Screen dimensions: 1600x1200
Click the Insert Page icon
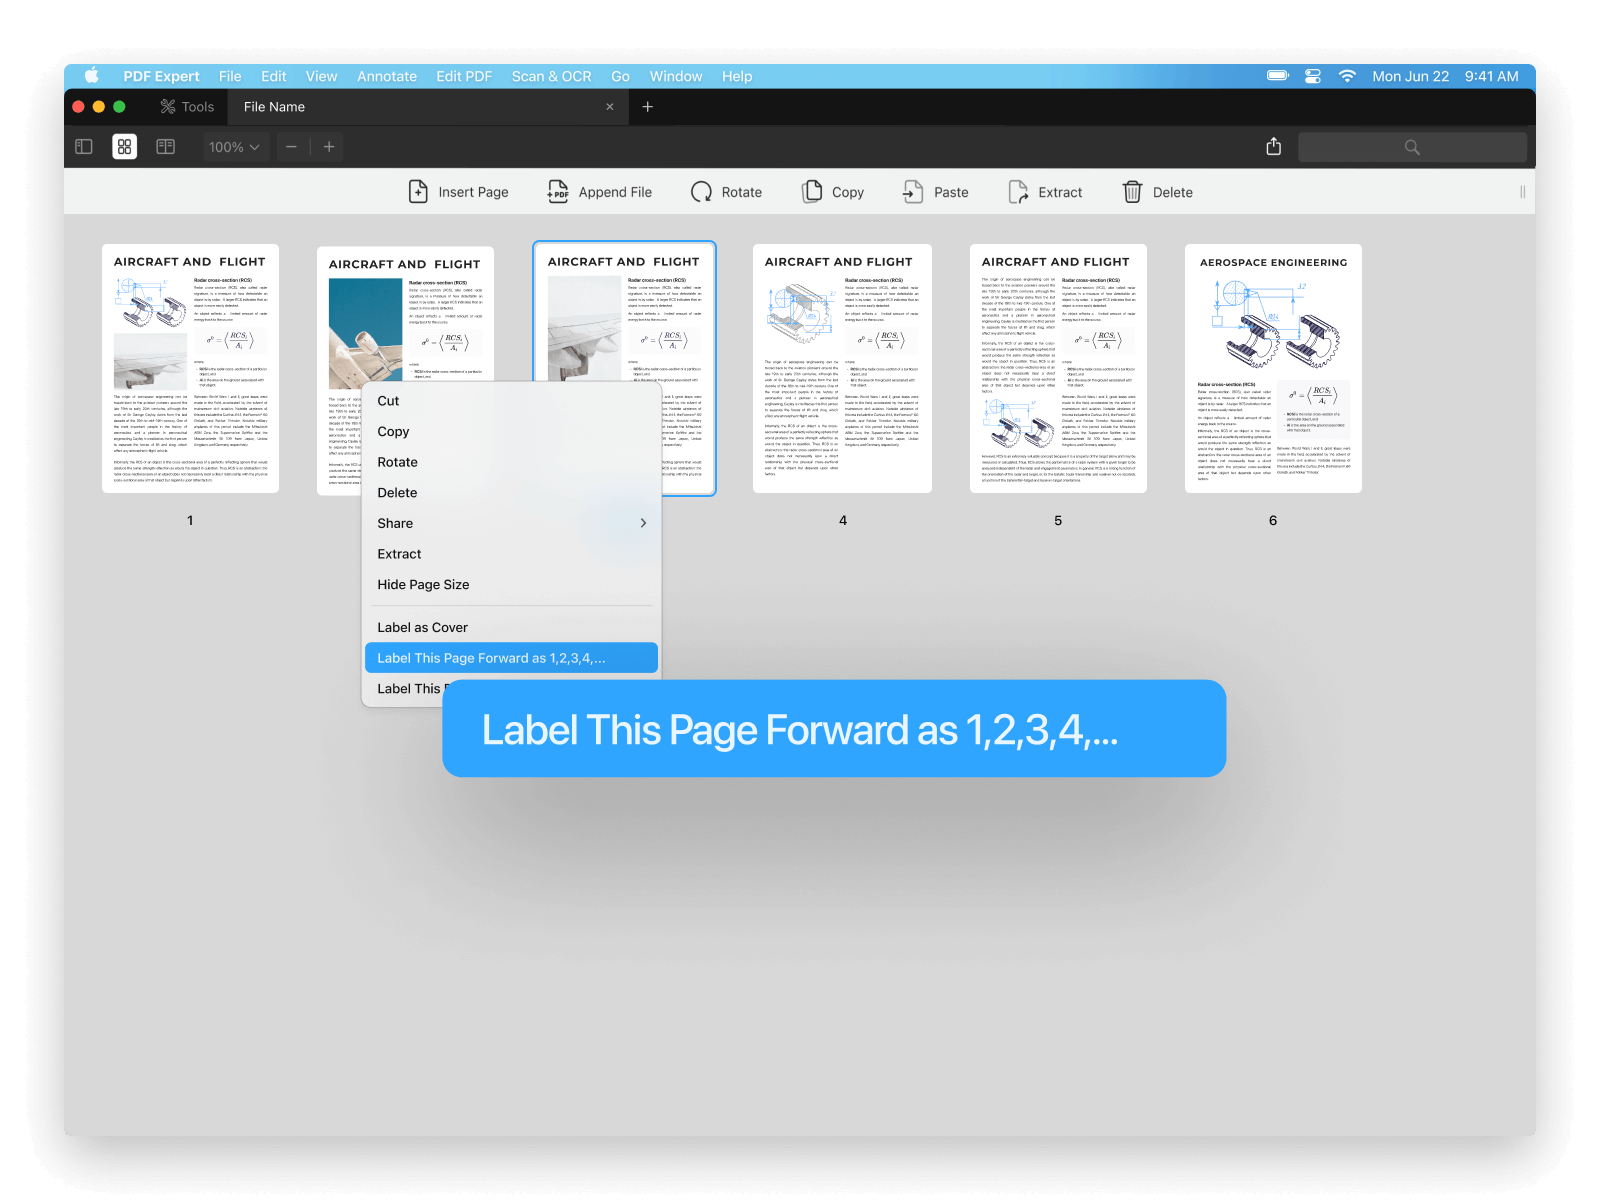click(x=418, y=192)
